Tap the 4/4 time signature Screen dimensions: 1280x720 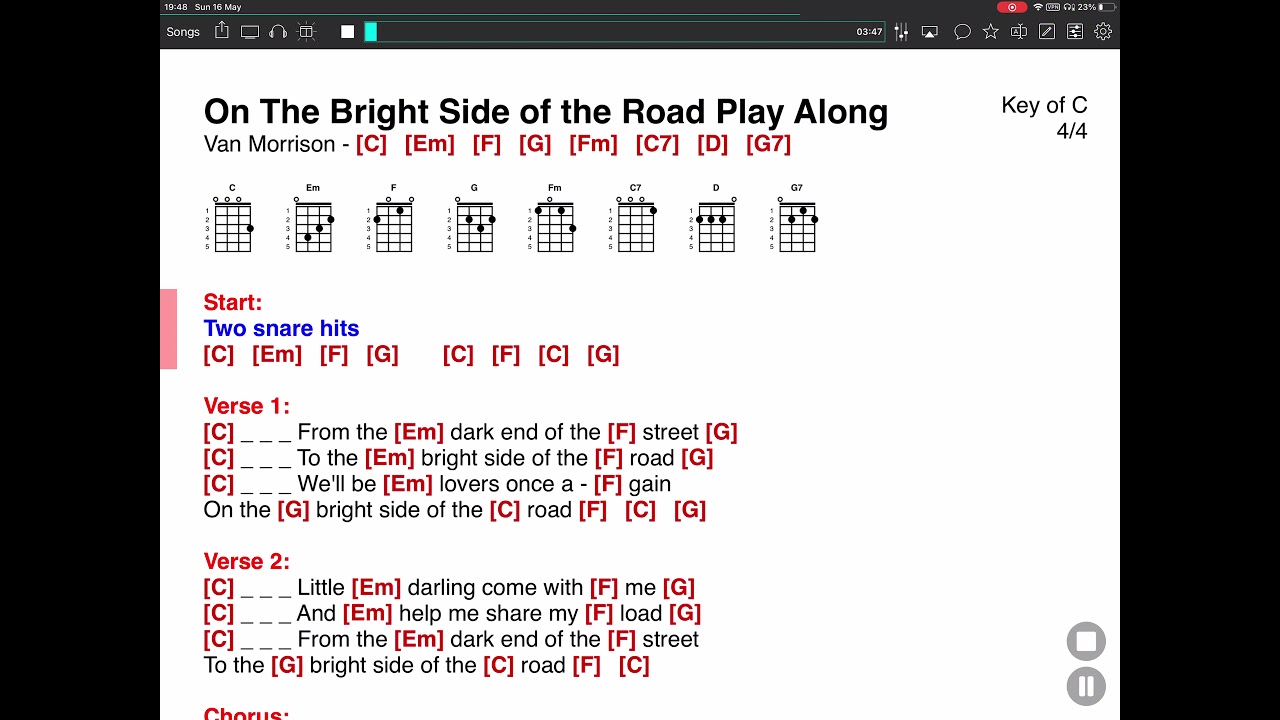tap(1072, 131)
